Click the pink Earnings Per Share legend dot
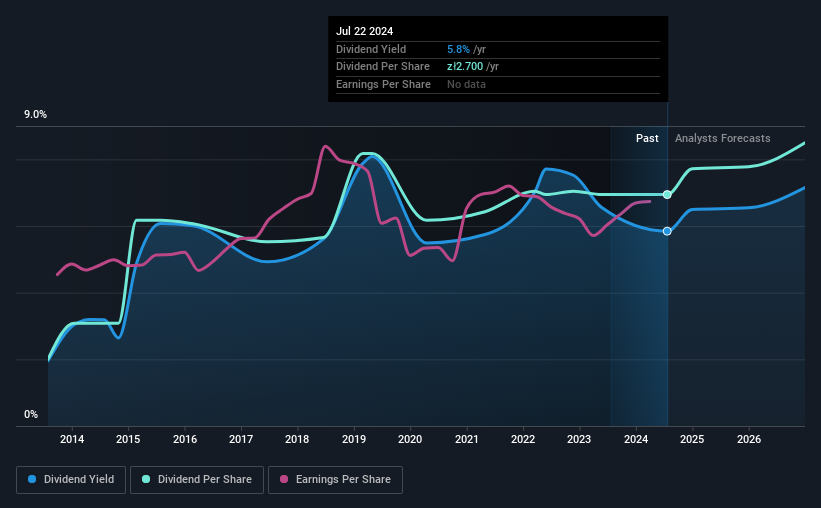Viewport: 821px width, 508px height. click(x=284, y=479)
